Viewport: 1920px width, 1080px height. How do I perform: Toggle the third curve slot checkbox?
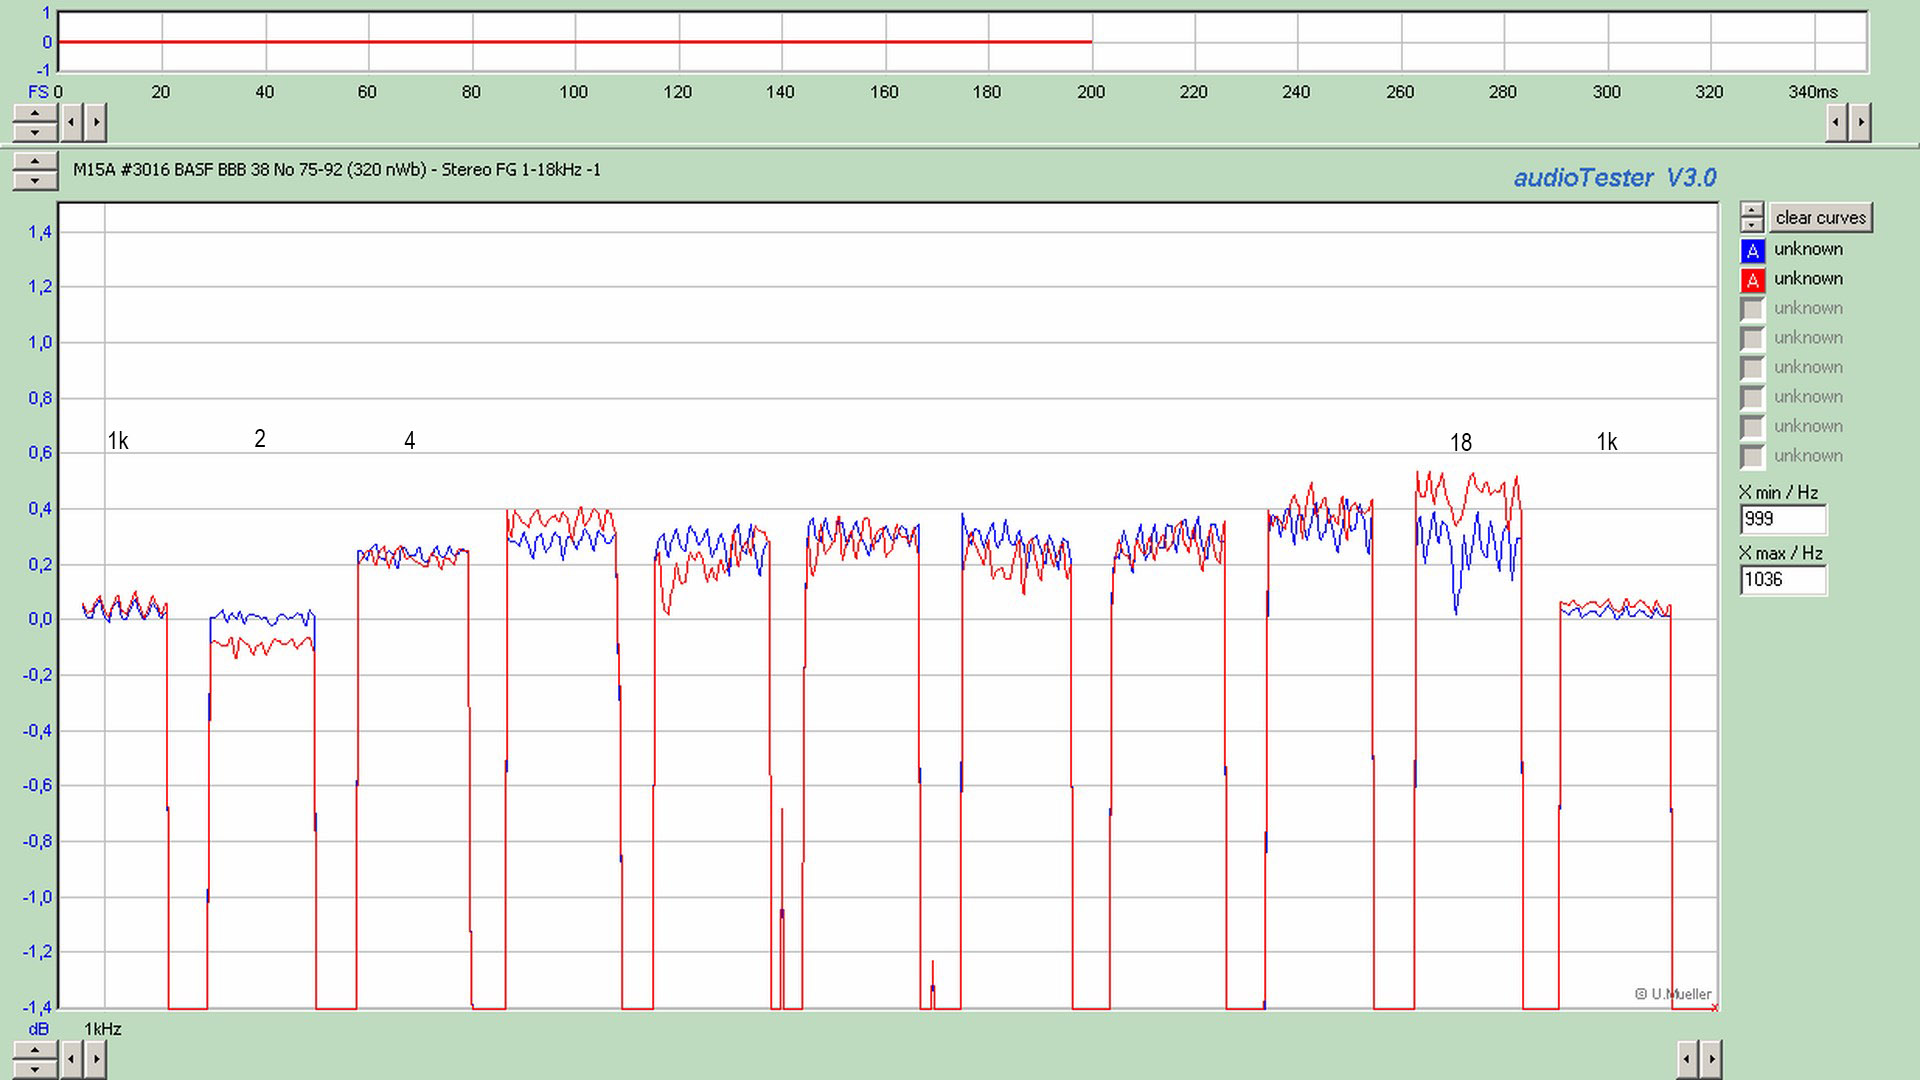(x=1752, y=309)
